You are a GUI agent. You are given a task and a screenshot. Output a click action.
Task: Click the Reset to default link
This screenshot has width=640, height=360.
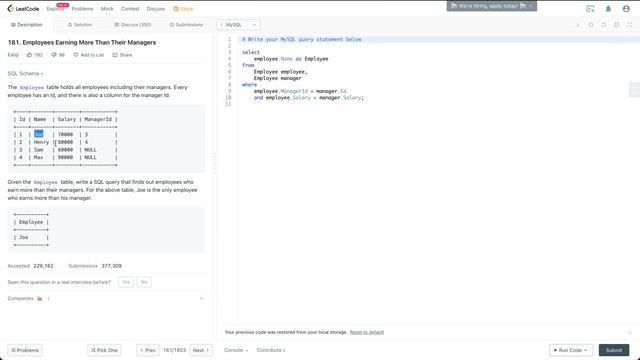point(367,332)
